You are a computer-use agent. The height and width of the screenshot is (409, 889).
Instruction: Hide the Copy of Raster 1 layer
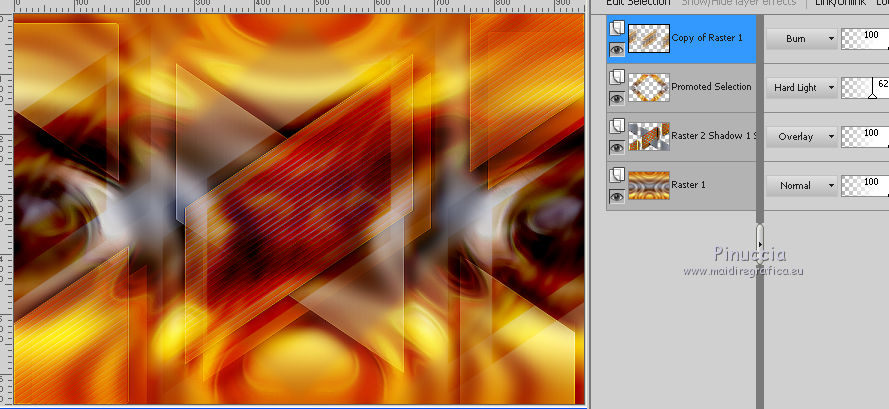point(616,50)
